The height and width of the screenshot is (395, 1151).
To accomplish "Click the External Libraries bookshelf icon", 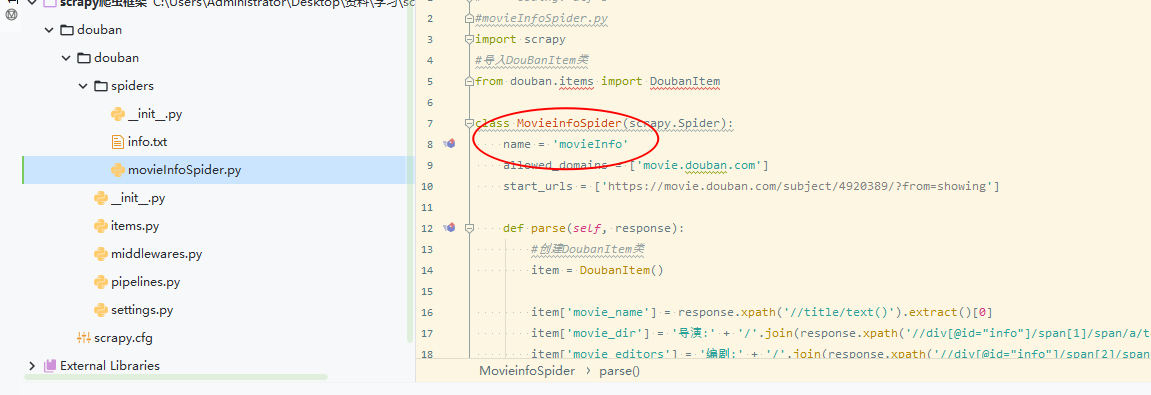I will pyautogui.click(x=50, y=366).
